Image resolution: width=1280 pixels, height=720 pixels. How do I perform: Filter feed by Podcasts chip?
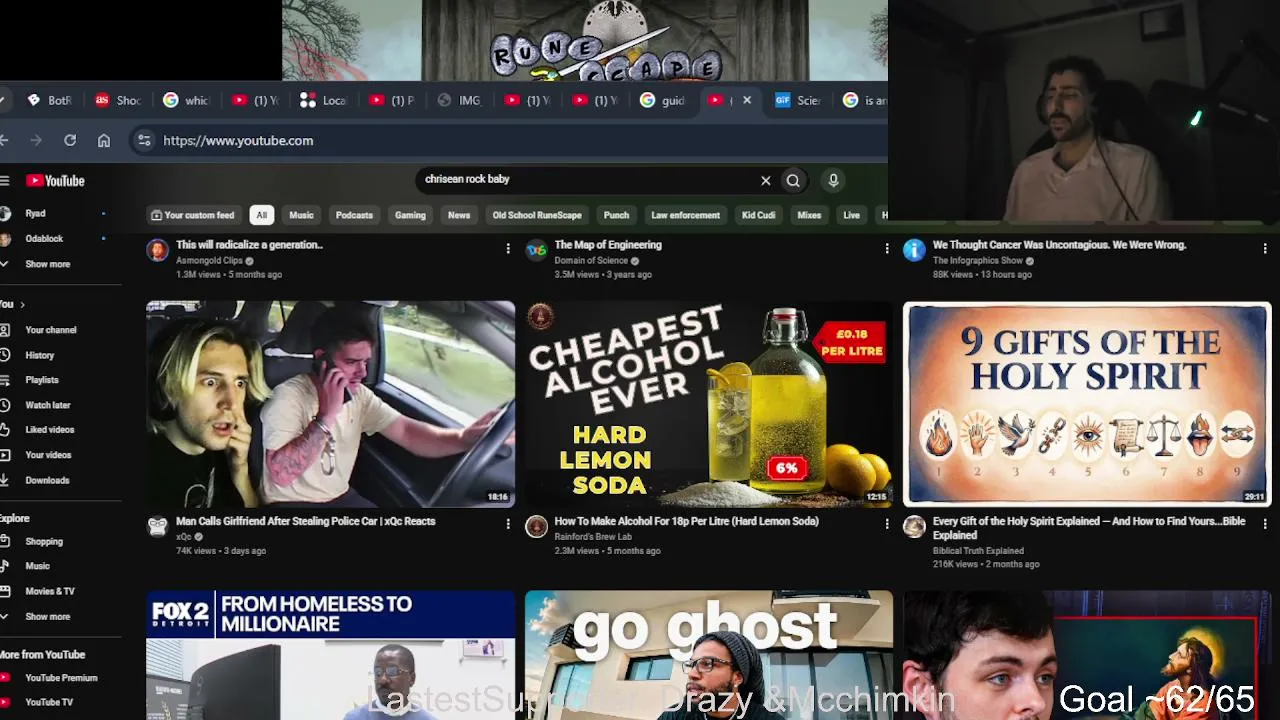tap(354, 215)
